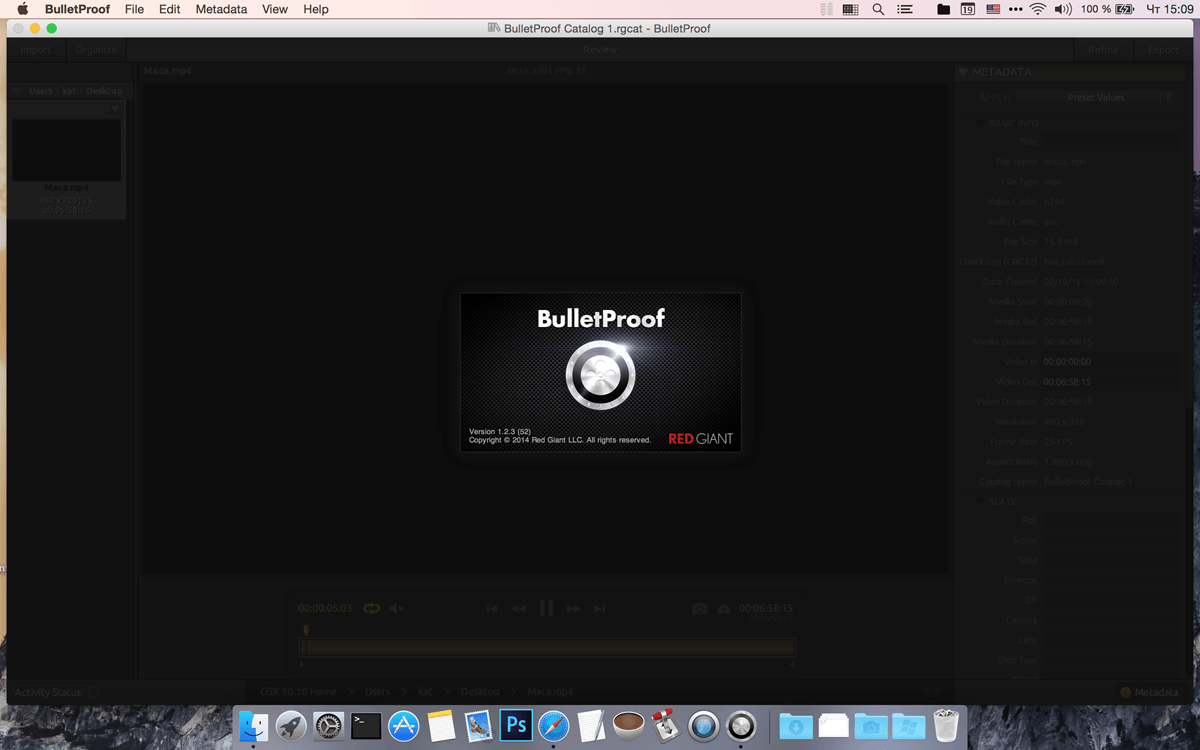Screen dimensions: 1200x750
Task: Click kat in the browser path
Action: pyautogui.click(x=70, y=91)
